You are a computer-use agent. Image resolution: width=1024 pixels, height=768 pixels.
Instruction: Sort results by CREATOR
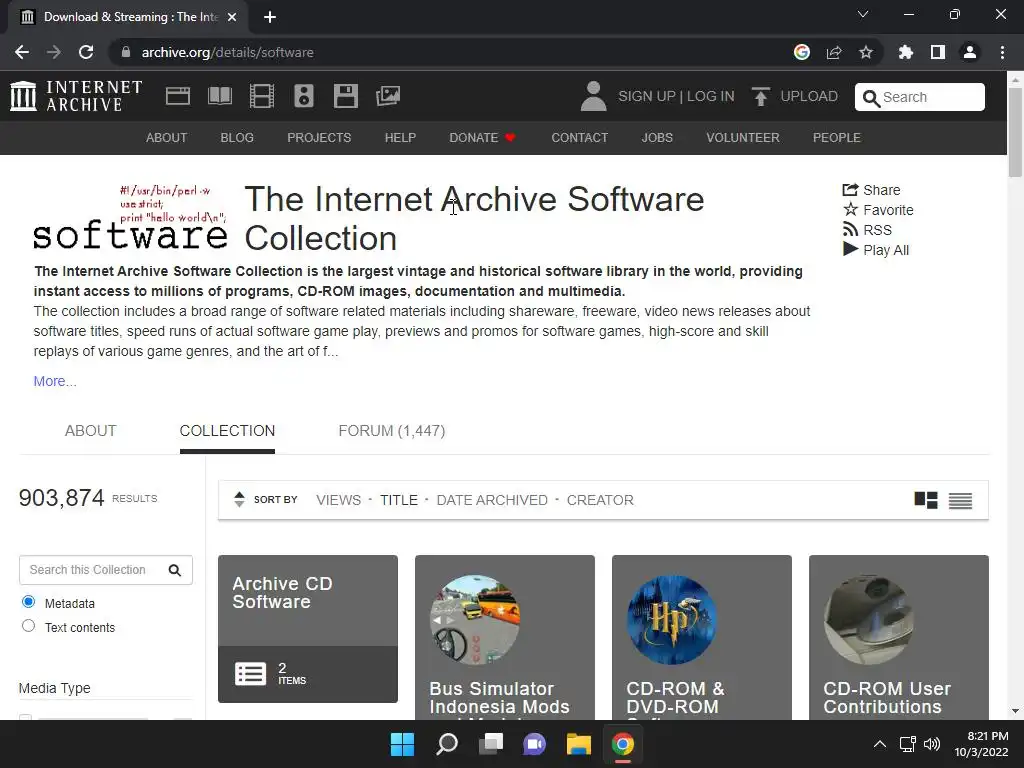point(600,500)
